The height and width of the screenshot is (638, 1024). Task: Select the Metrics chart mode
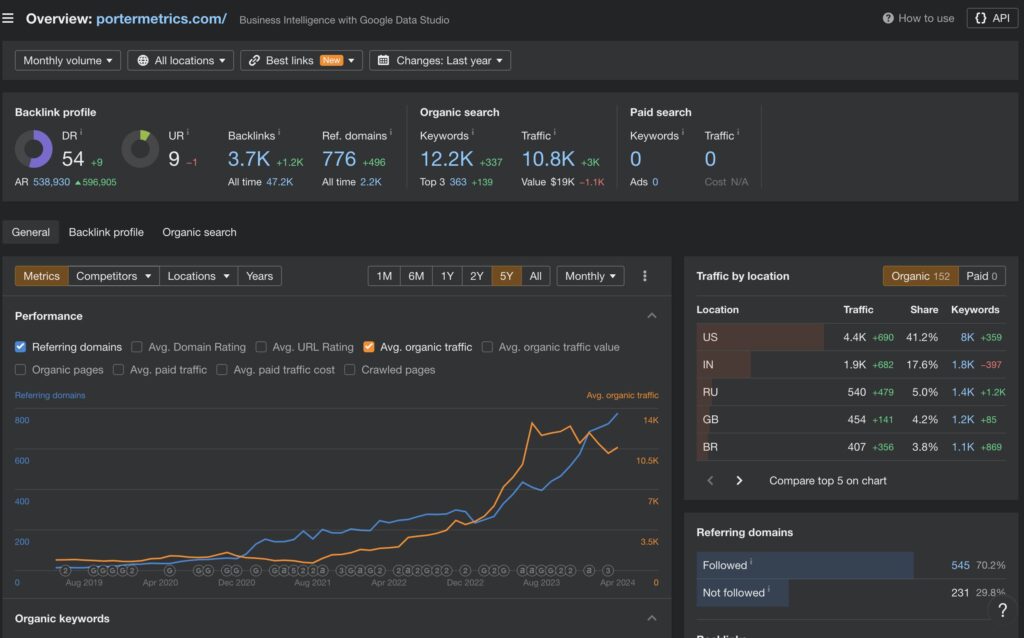(41, 276)
